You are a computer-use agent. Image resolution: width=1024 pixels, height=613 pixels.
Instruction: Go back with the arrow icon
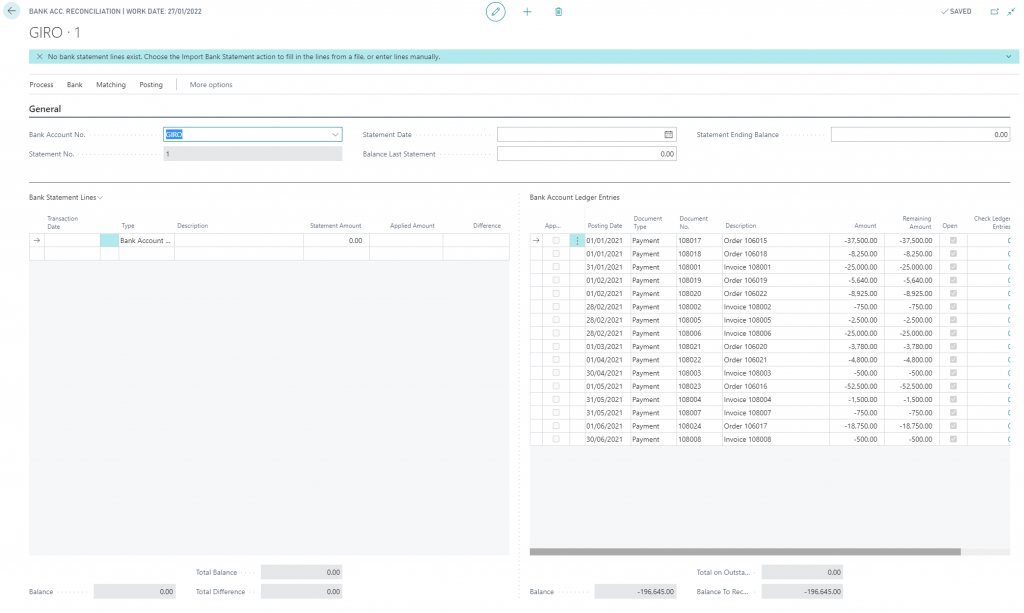(12, 11)
